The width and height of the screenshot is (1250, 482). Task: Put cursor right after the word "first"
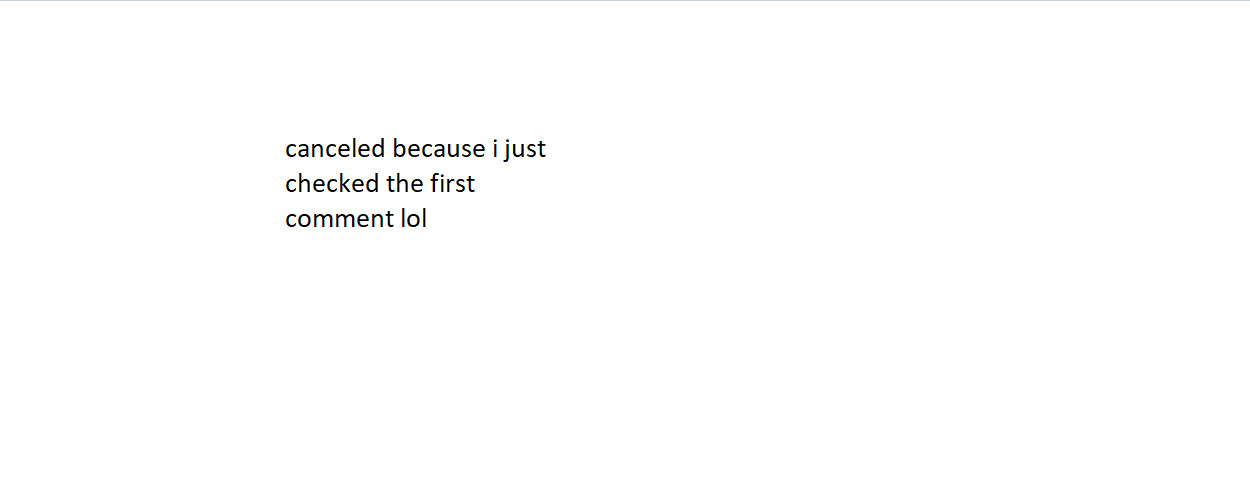tap(476, 184)
